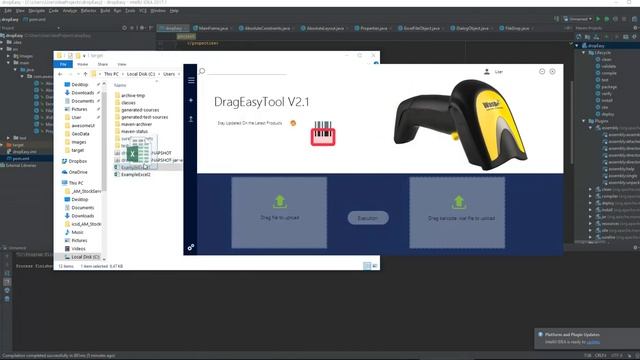640x360 pixels.
Task: Click the orange badge beside Stay Updated text
Action: coord(293,123)
